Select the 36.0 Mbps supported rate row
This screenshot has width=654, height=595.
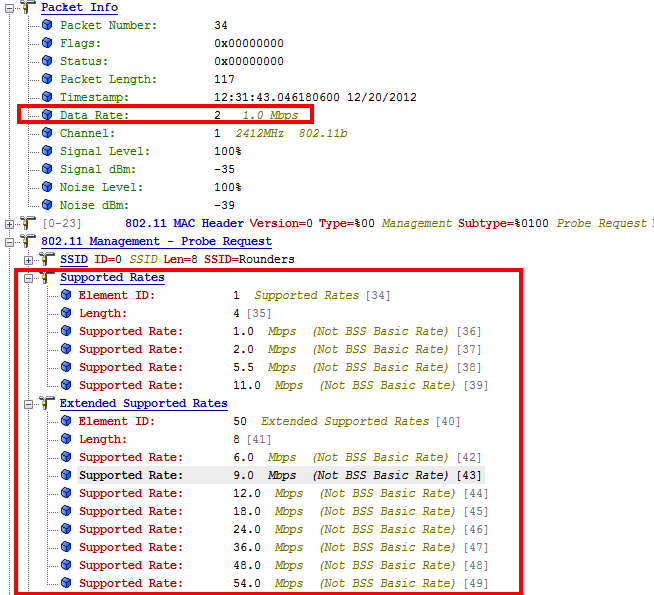tap(283, 547)
